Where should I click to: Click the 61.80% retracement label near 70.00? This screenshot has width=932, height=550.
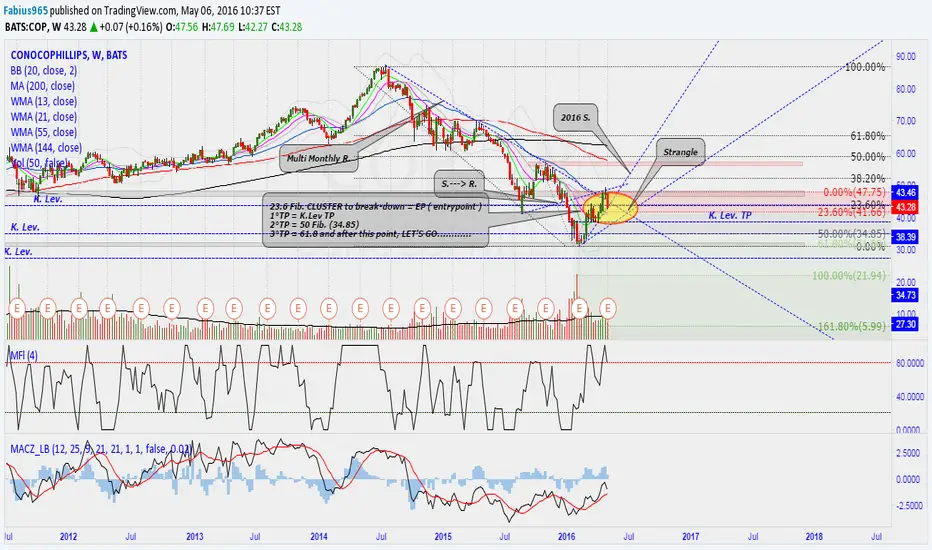868,136
